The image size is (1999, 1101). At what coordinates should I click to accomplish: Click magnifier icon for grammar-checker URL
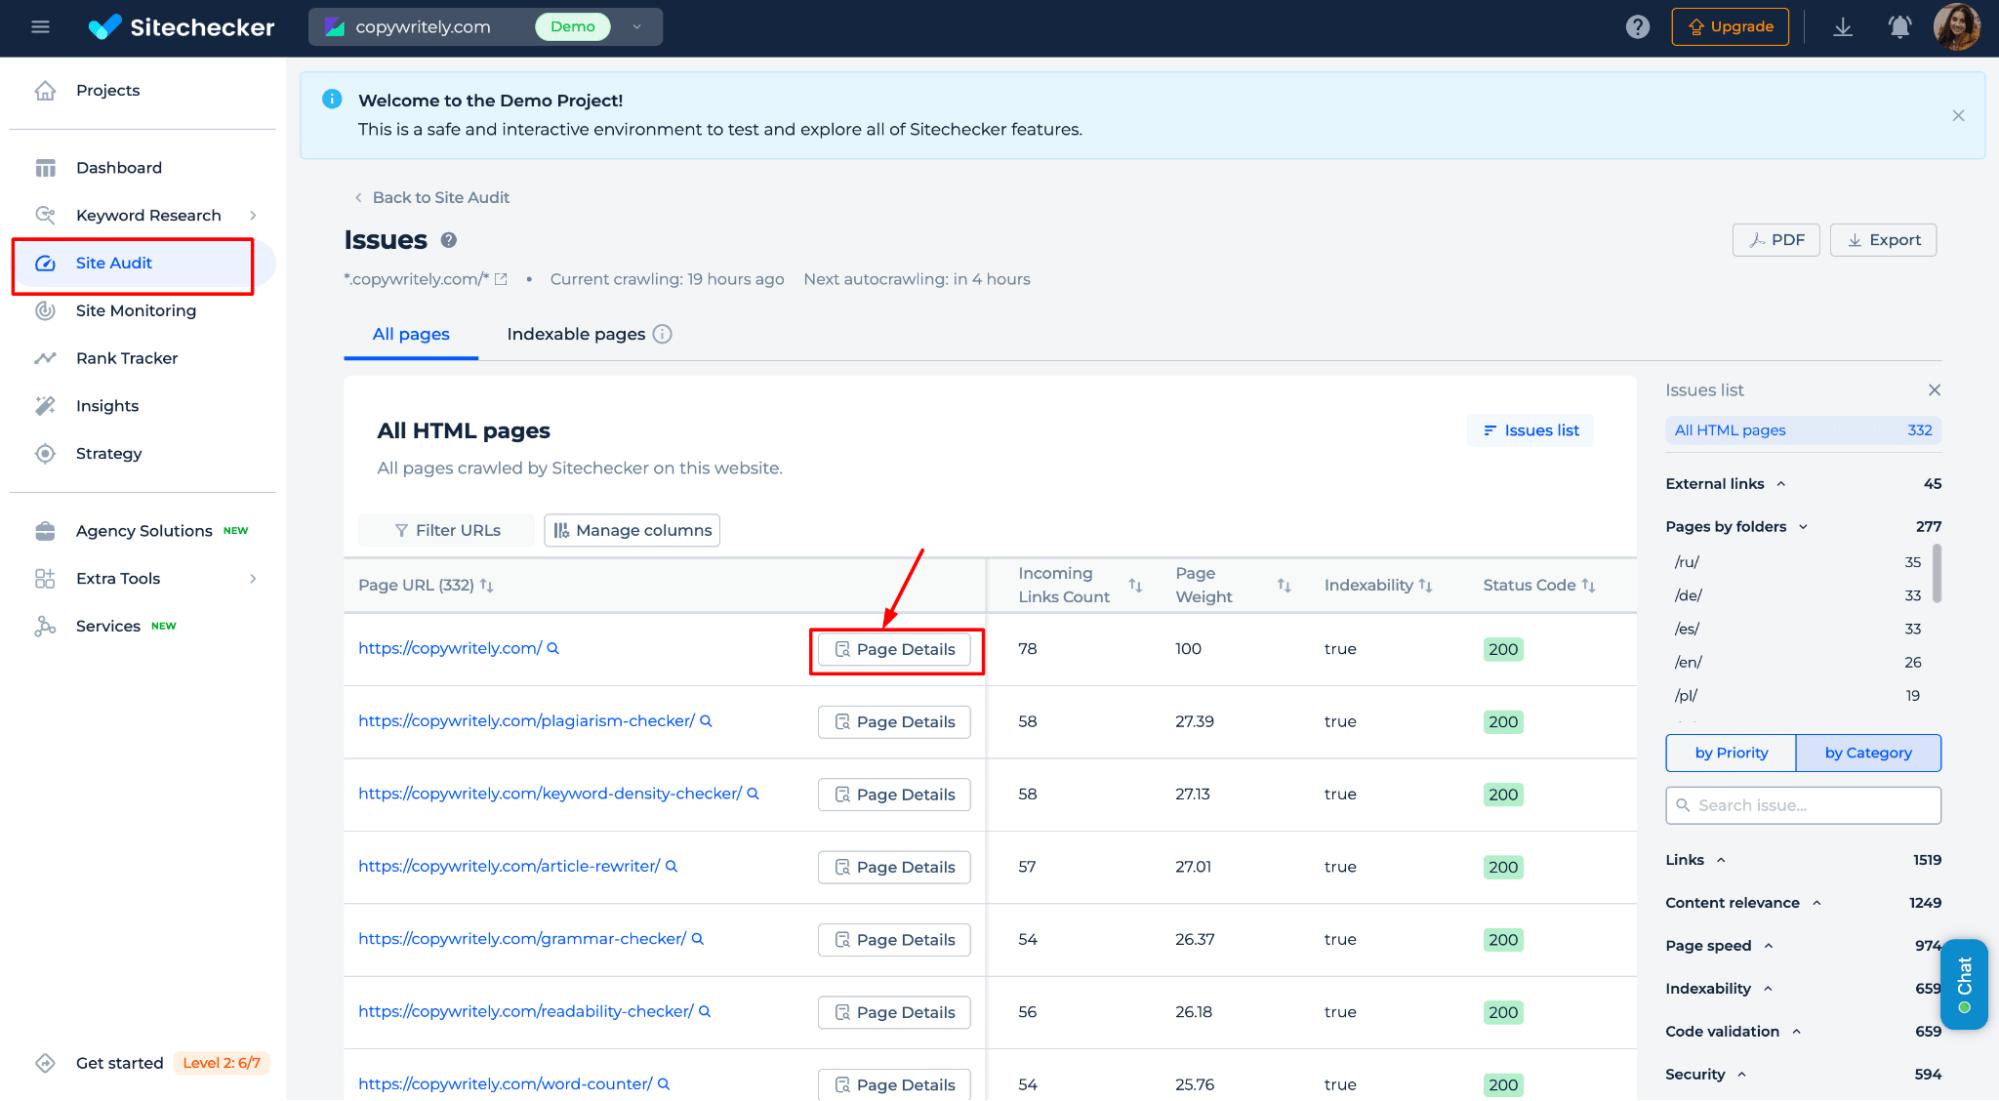[698, 939]
